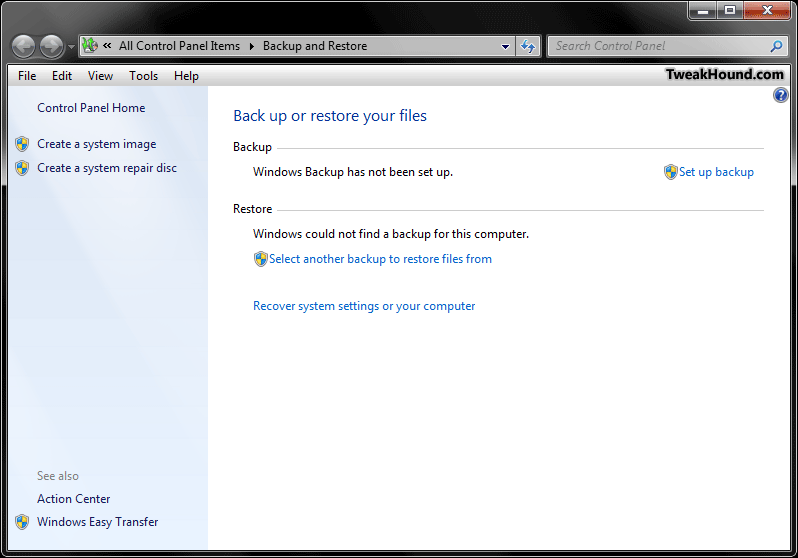Image resolution: width=798 pixels, height=558 pixels.
Task: Maximize the Backup and Restore window
Action: point(730,10)
